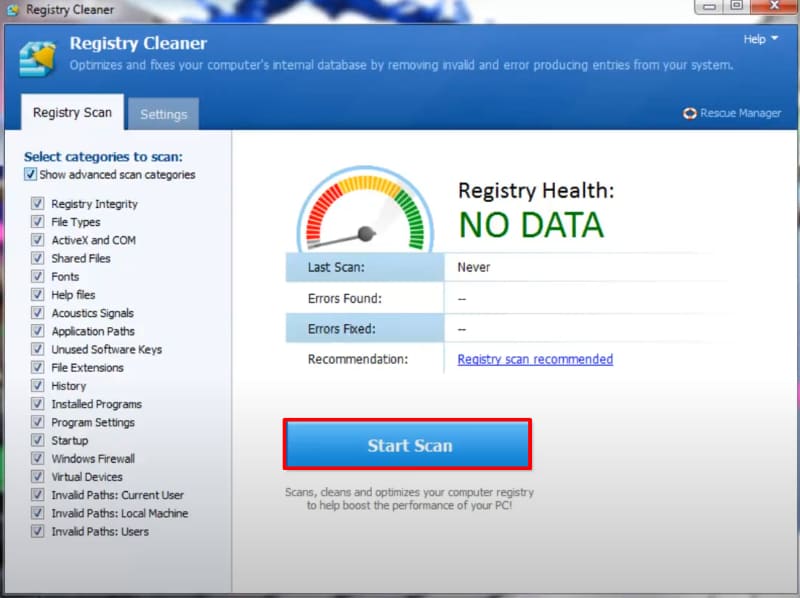Uncheck Invalid Paths: Users
This screenshot has width=800, height=598.
pyautogui.click(x=37, y=531)
